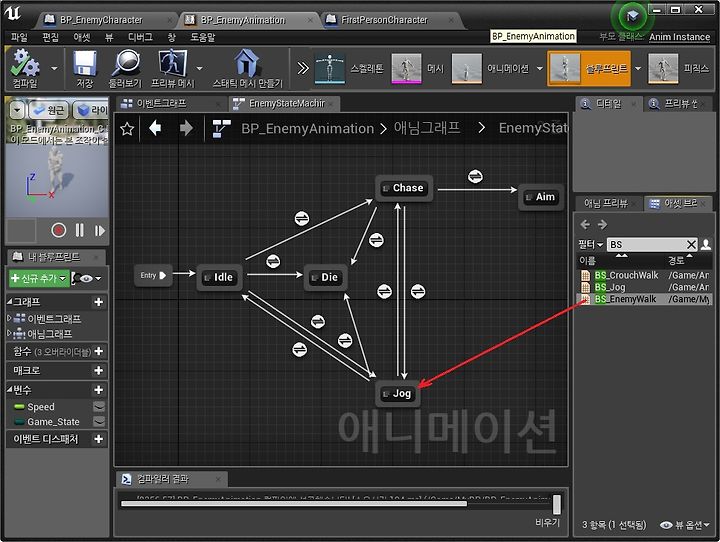Click Anim Instance parent class link
This screenshot has height=542, width=720.
point(680,37)
